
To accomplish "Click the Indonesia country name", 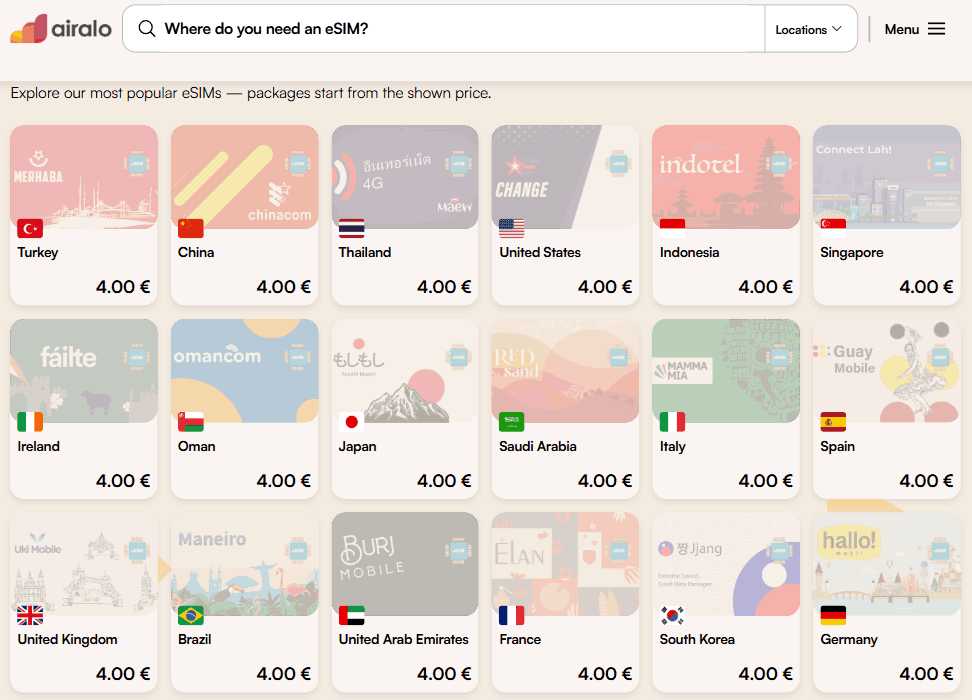I will [x=689, y=252].
